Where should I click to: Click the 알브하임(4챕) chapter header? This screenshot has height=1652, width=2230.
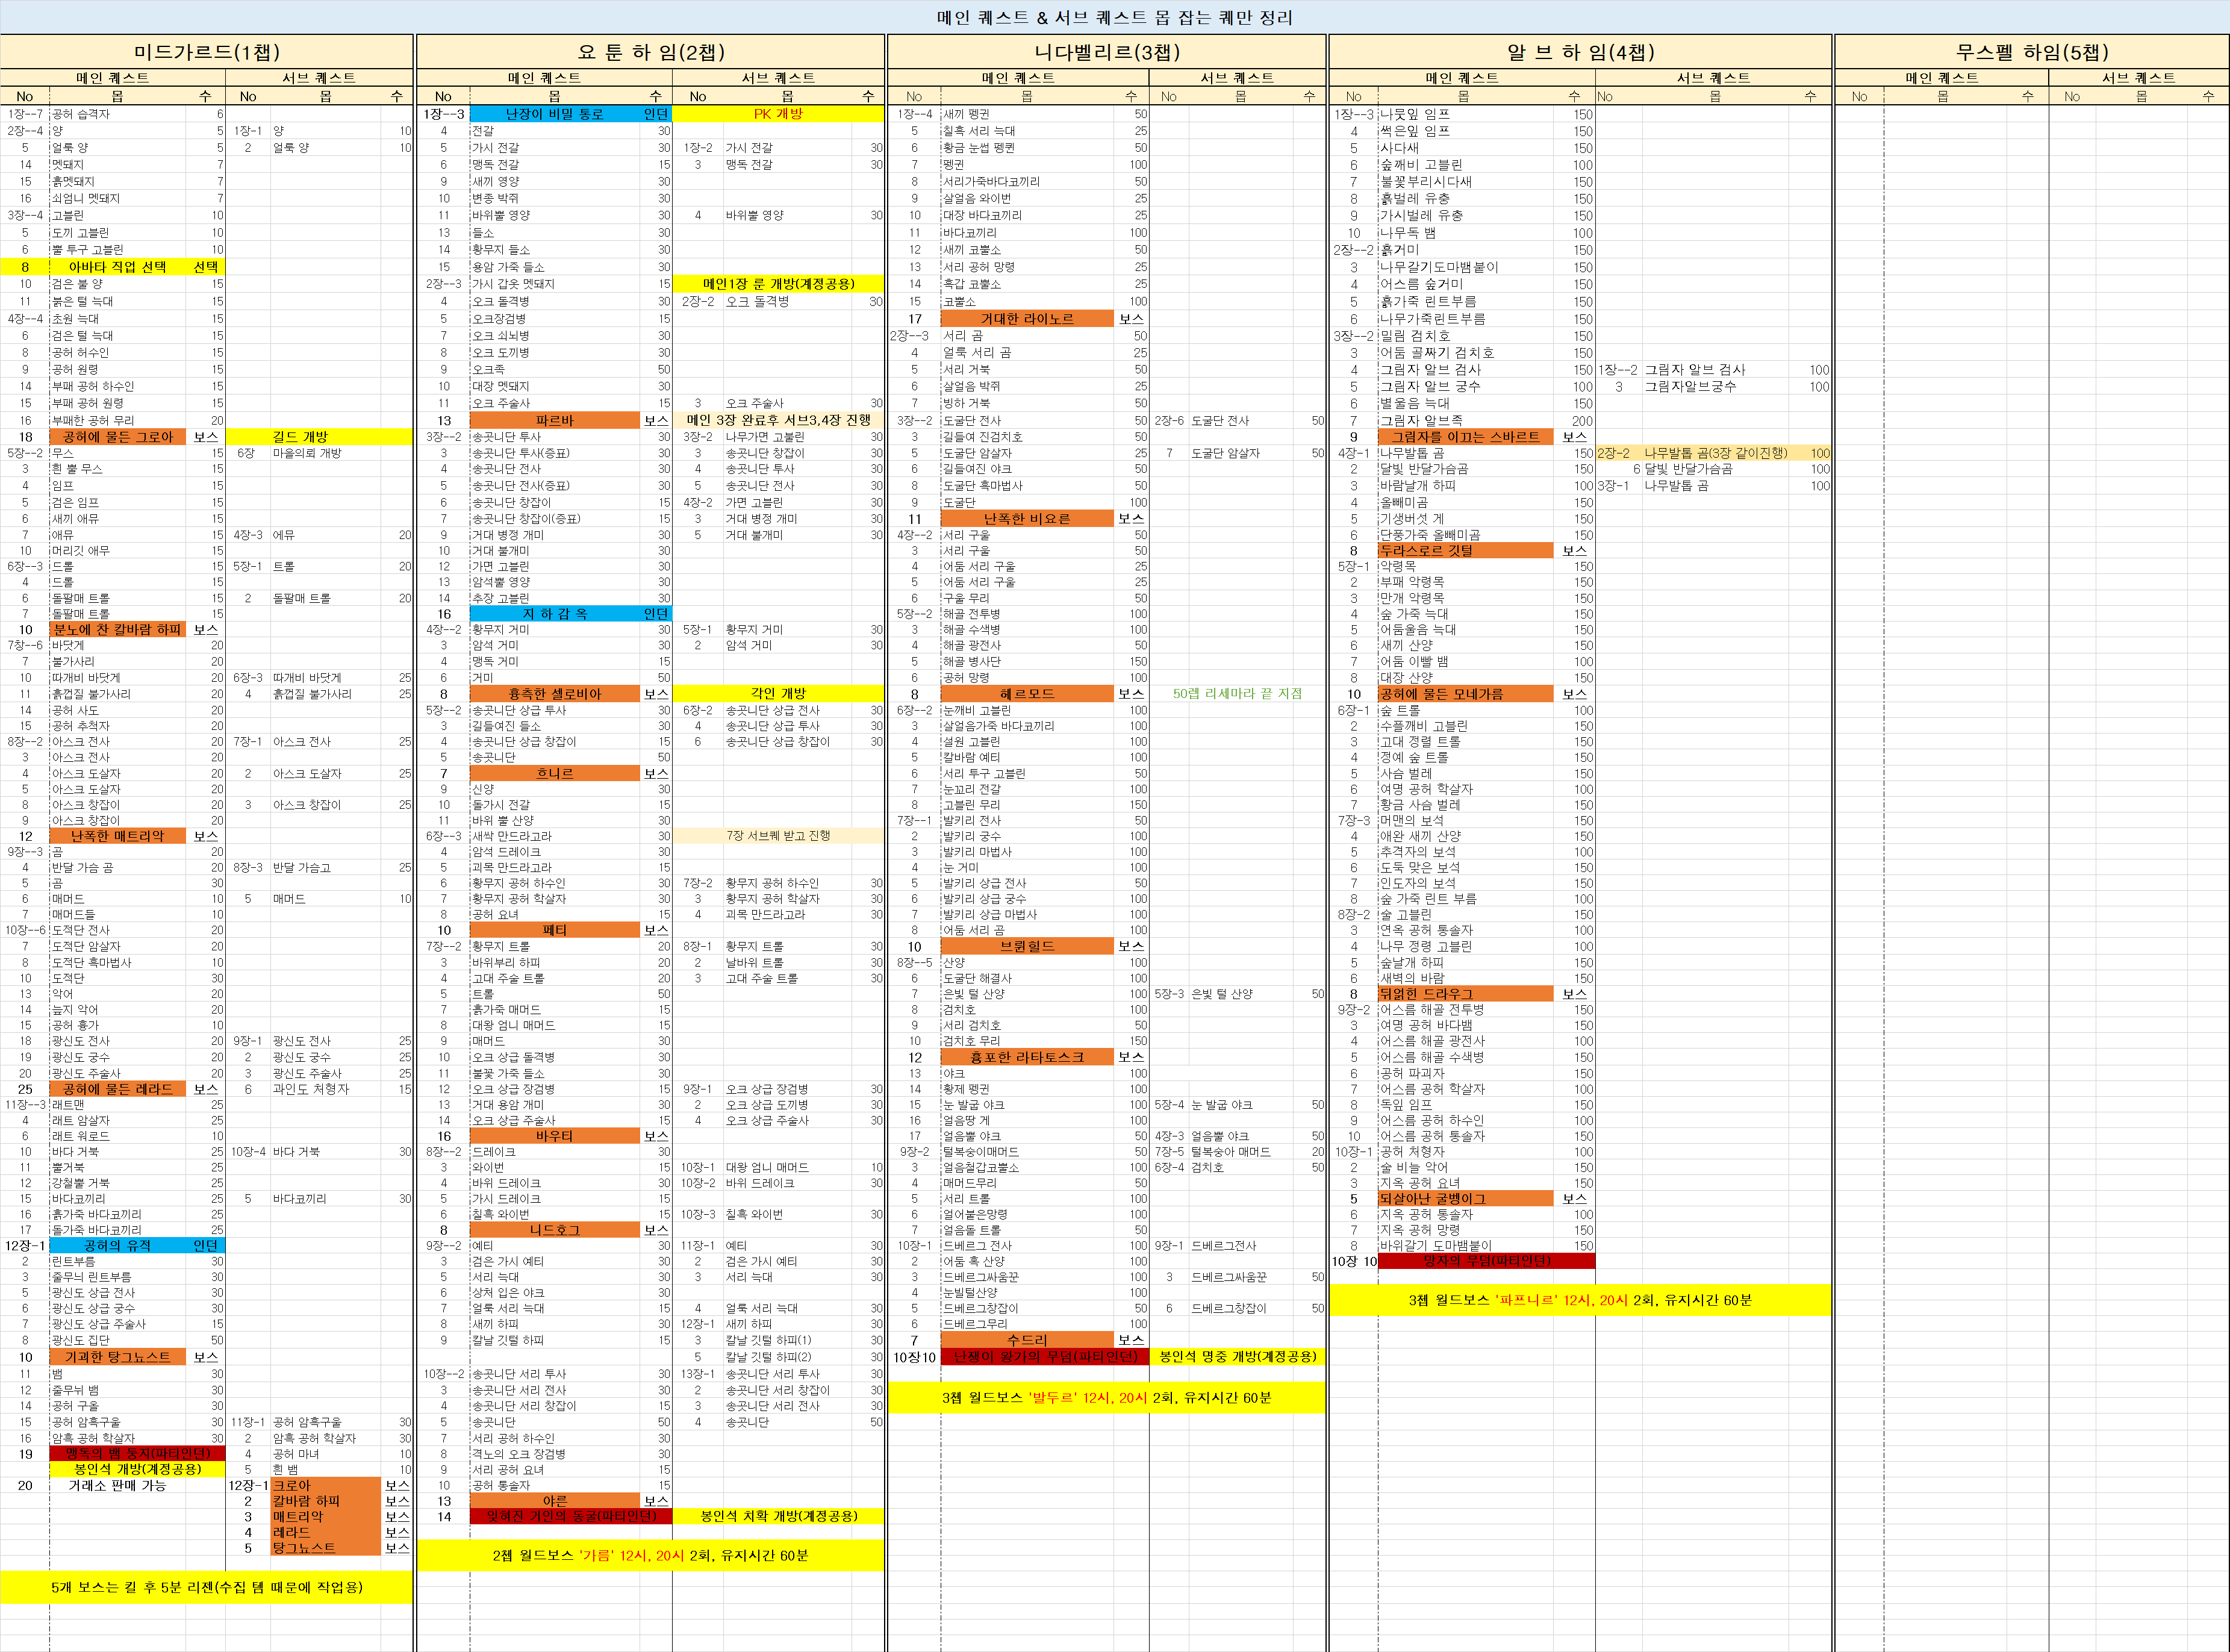coord(1580,52)
